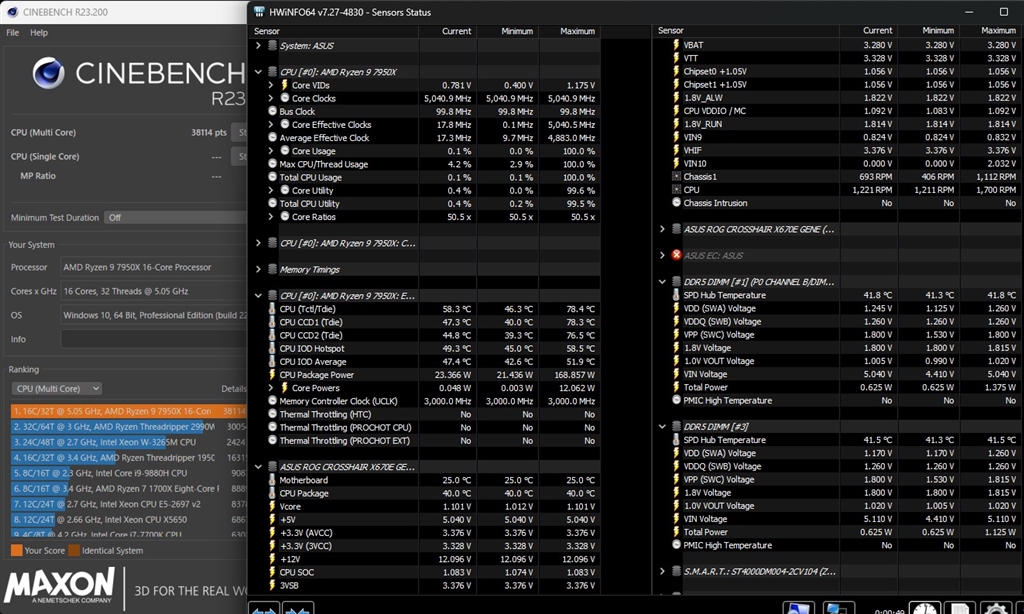Click the fan icon beside Chassis1
Screen dimensions: 1024x614
click(677, 176)
